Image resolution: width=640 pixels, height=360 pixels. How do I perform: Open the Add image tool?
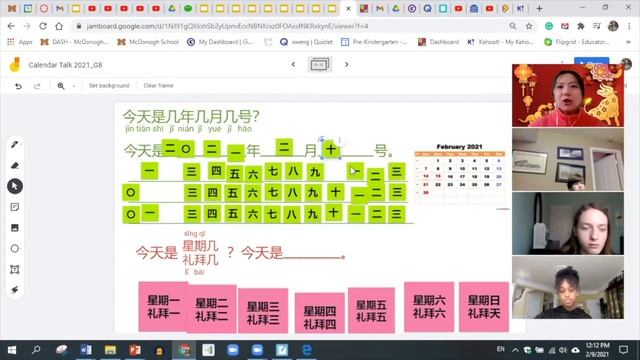(15, 228)
